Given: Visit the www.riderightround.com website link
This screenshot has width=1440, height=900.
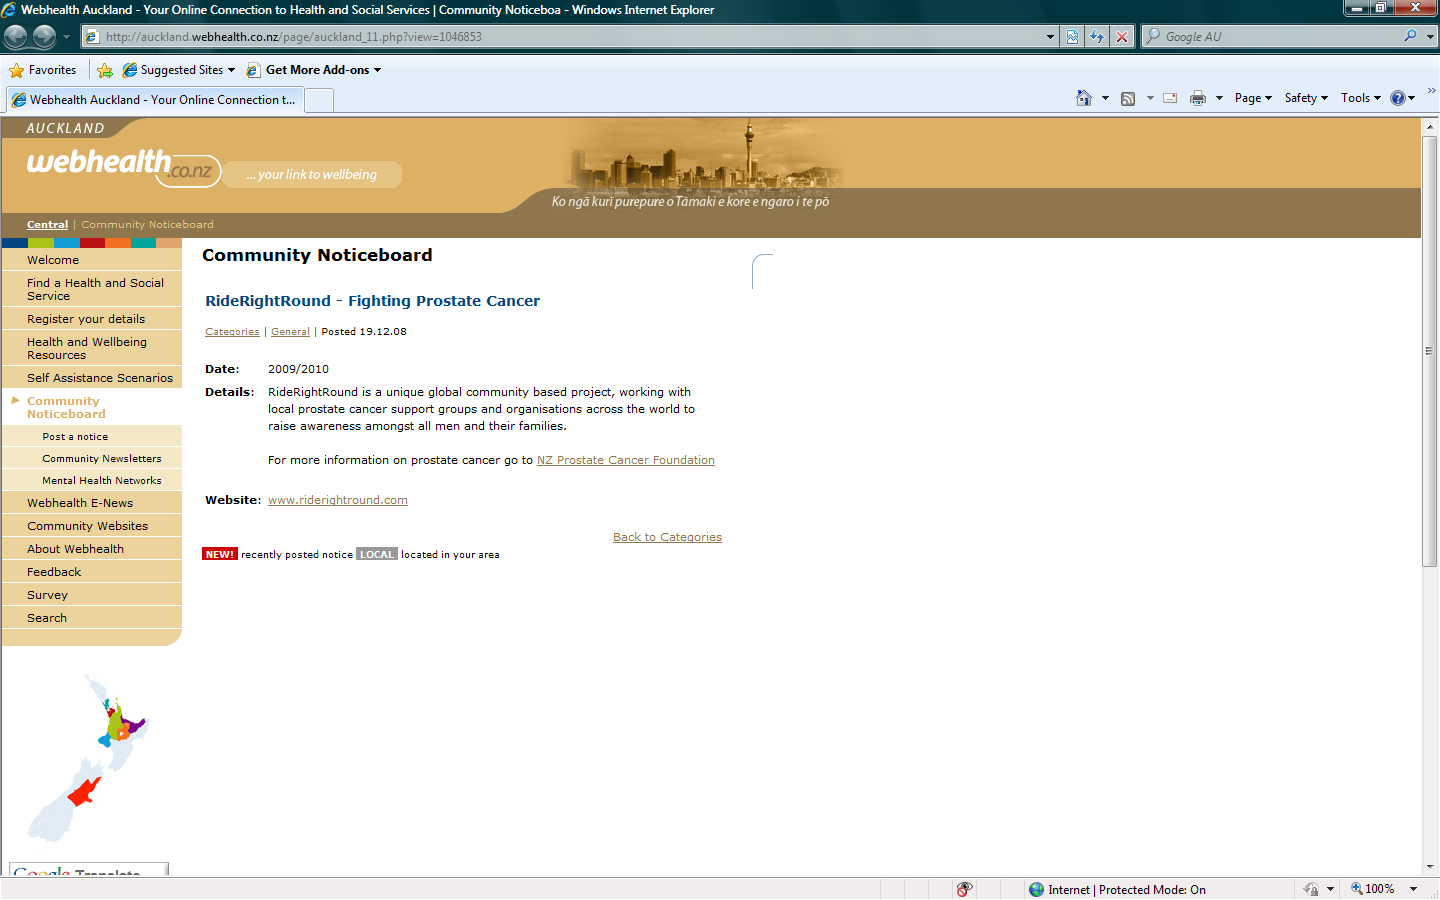Looking at the screenshot, I should [338, 500].
